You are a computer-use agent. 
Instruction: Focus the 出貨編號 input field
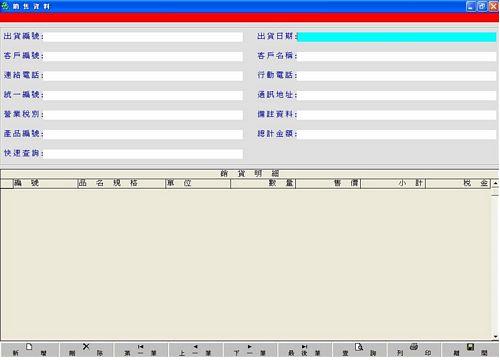(x=143, y=37)
